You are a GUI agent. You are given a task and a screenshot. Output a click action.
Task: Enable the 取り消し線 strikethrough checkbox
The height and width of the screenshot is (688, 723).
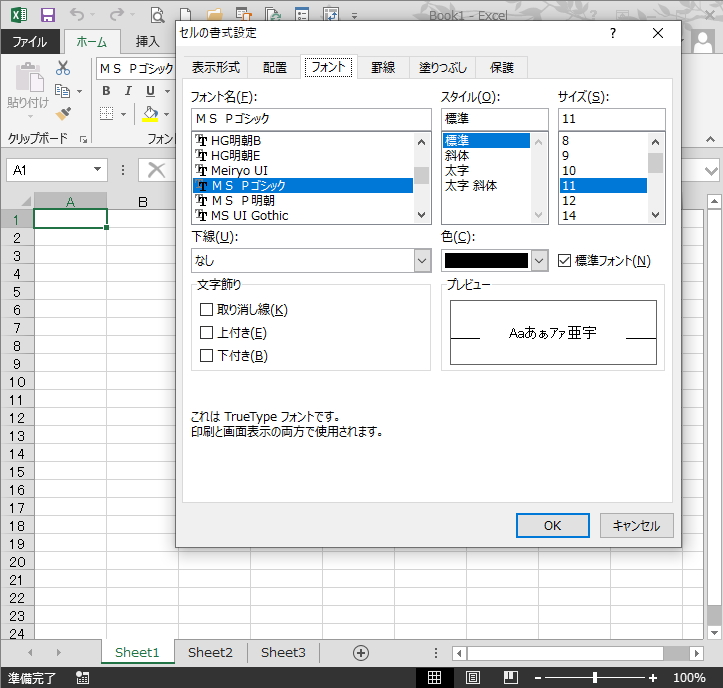pos(206,309)
